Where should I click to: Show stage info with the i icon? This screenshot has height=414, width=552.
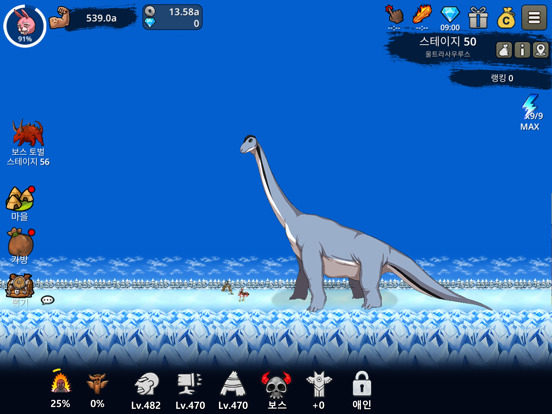tap(522, 50)
